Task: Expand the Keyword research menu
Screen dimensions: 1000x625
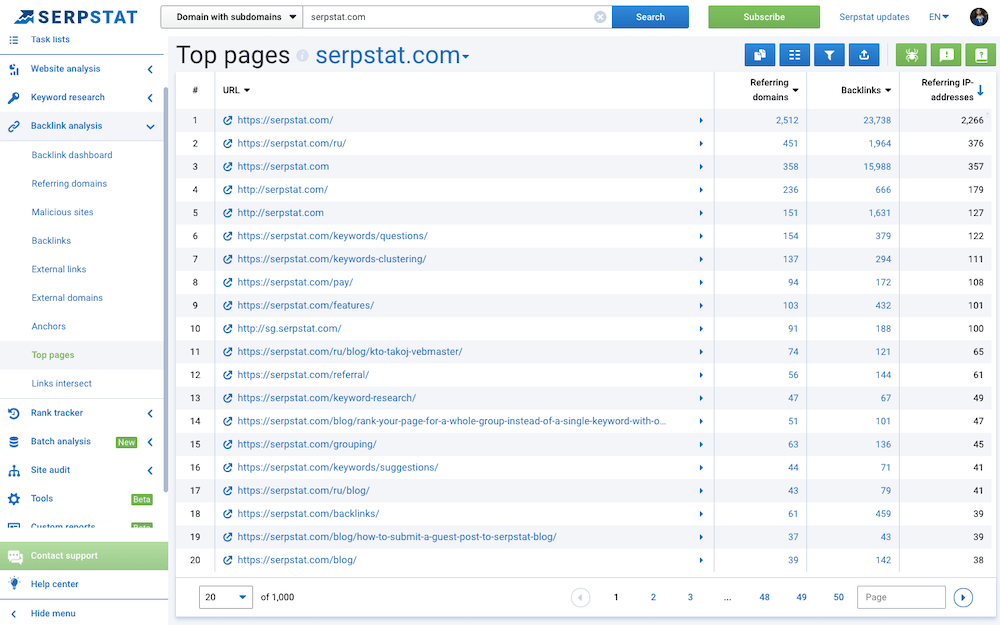Action: (x=150, y=98)
